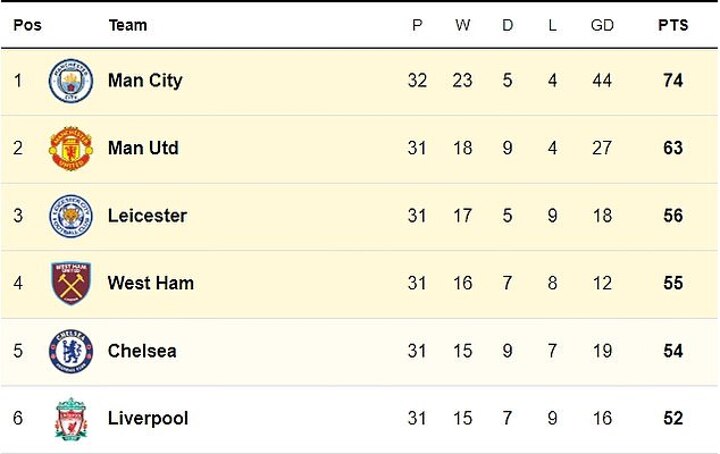Image resolution: width=720 pixels, height=454 pixels.
Task: Click the Team column header
Action: coord(127,25)
